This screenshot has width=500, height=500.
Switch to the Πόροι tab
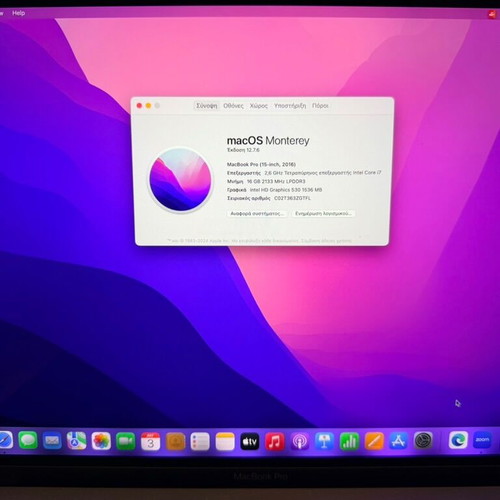point(320,106)
